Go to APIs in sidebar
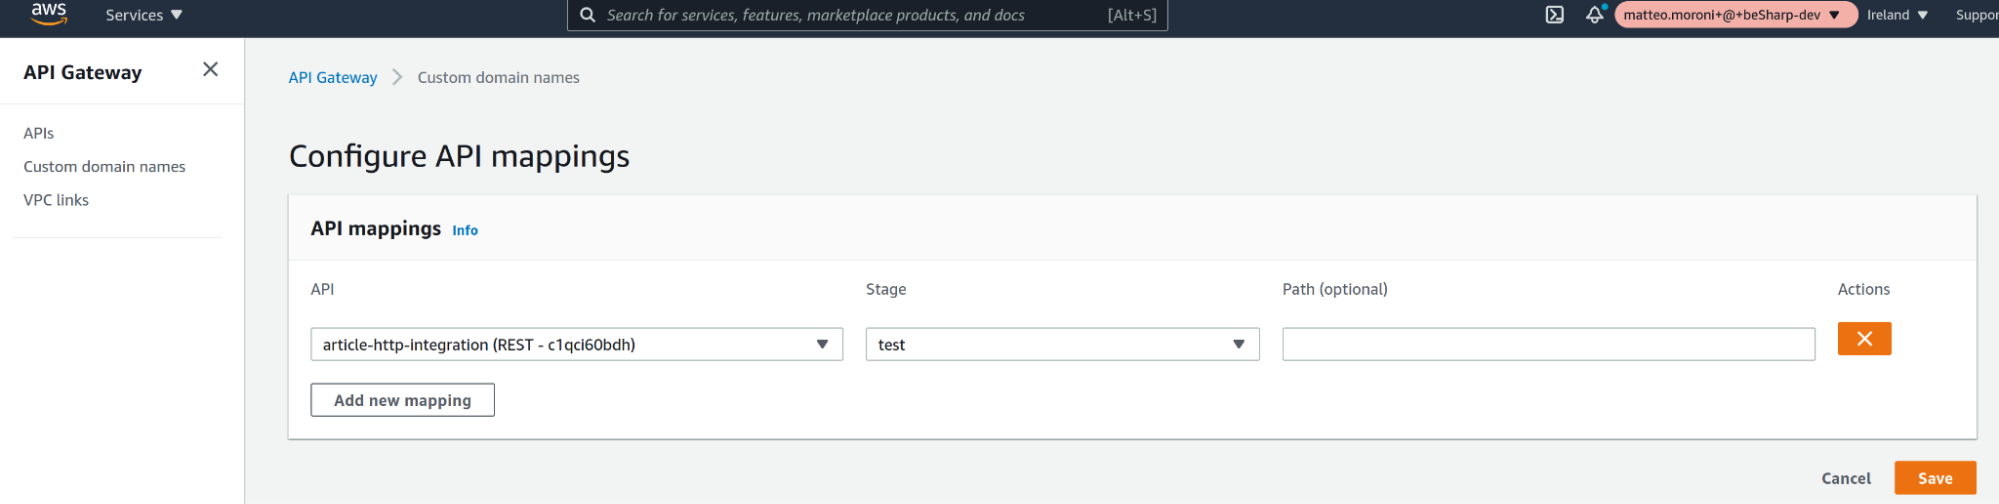The image size is (1999, 504). tap(39, 133)
